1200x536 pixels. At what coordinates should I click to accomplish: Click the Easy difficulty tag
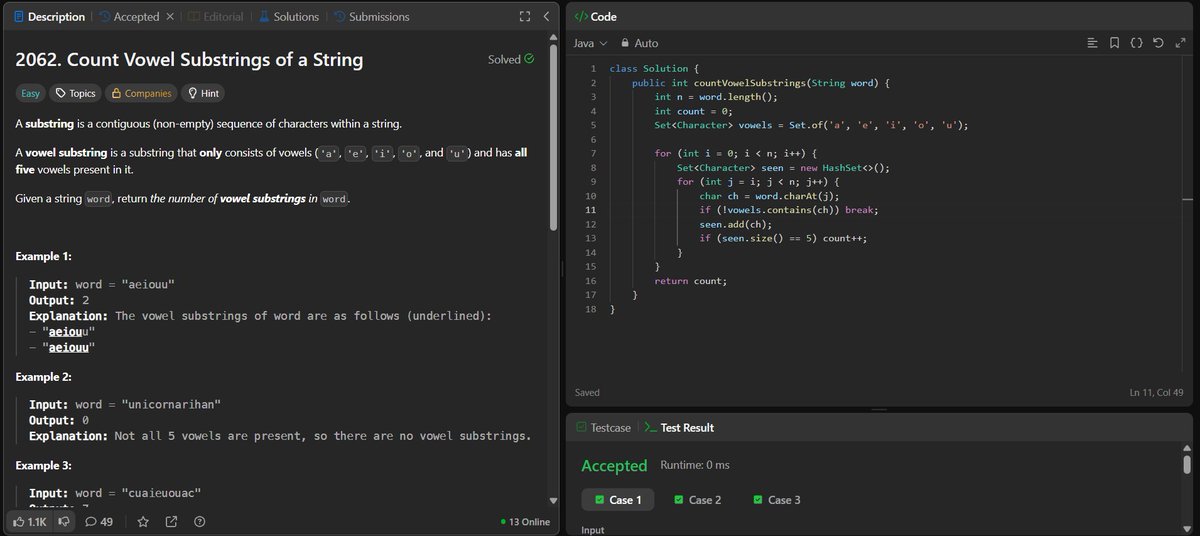[31, 93]
